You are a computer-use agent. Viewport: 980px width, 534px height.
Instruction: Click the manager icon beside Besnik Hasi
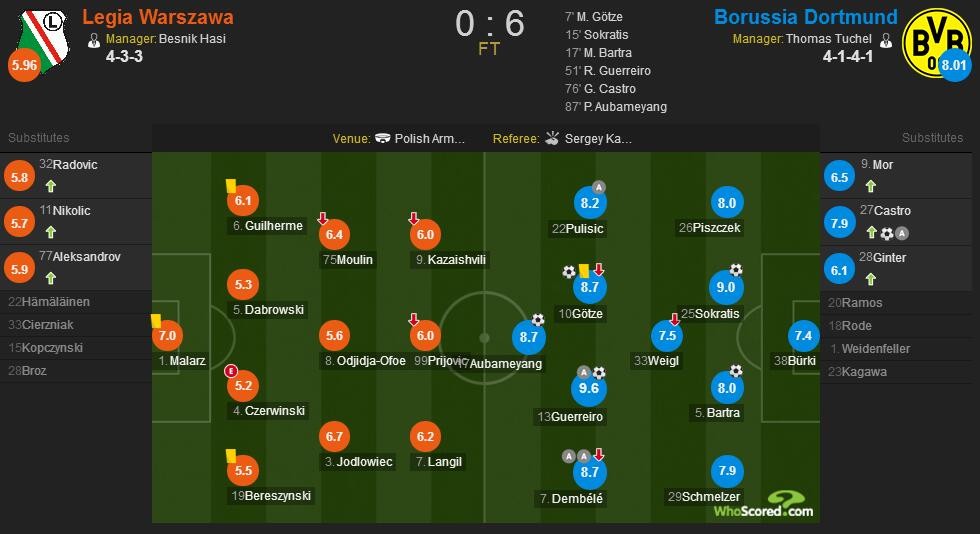[x=94, y=41]
